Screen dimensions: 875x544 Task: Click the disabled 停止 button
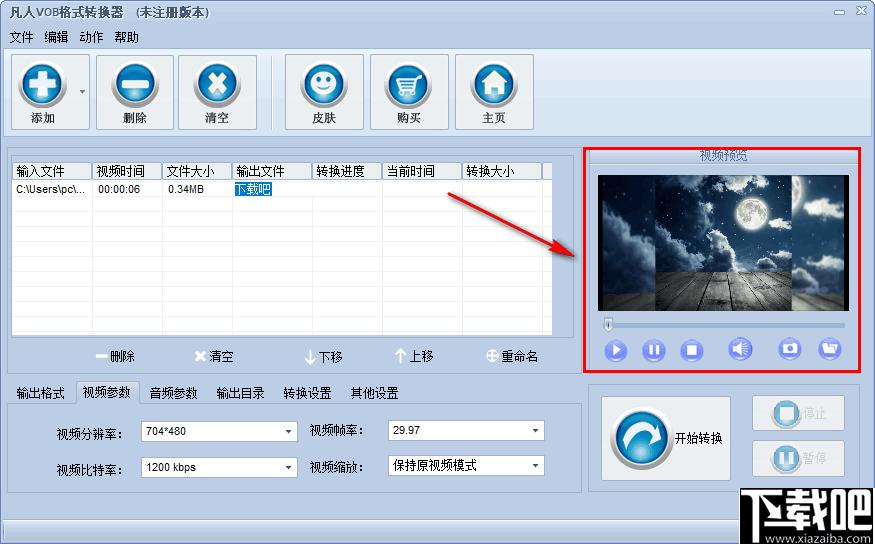coord(799,413)
